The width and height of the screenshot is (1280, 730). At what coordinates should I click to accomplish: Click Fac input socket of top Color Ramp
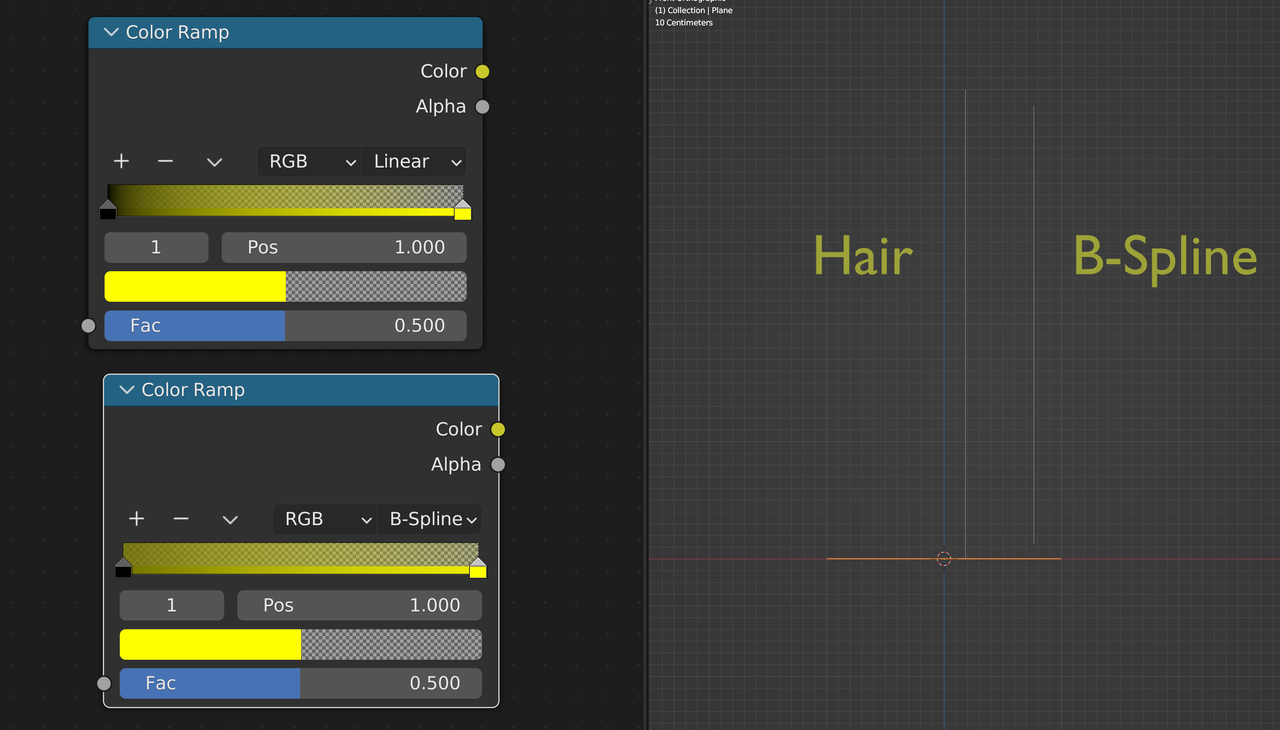88,326
